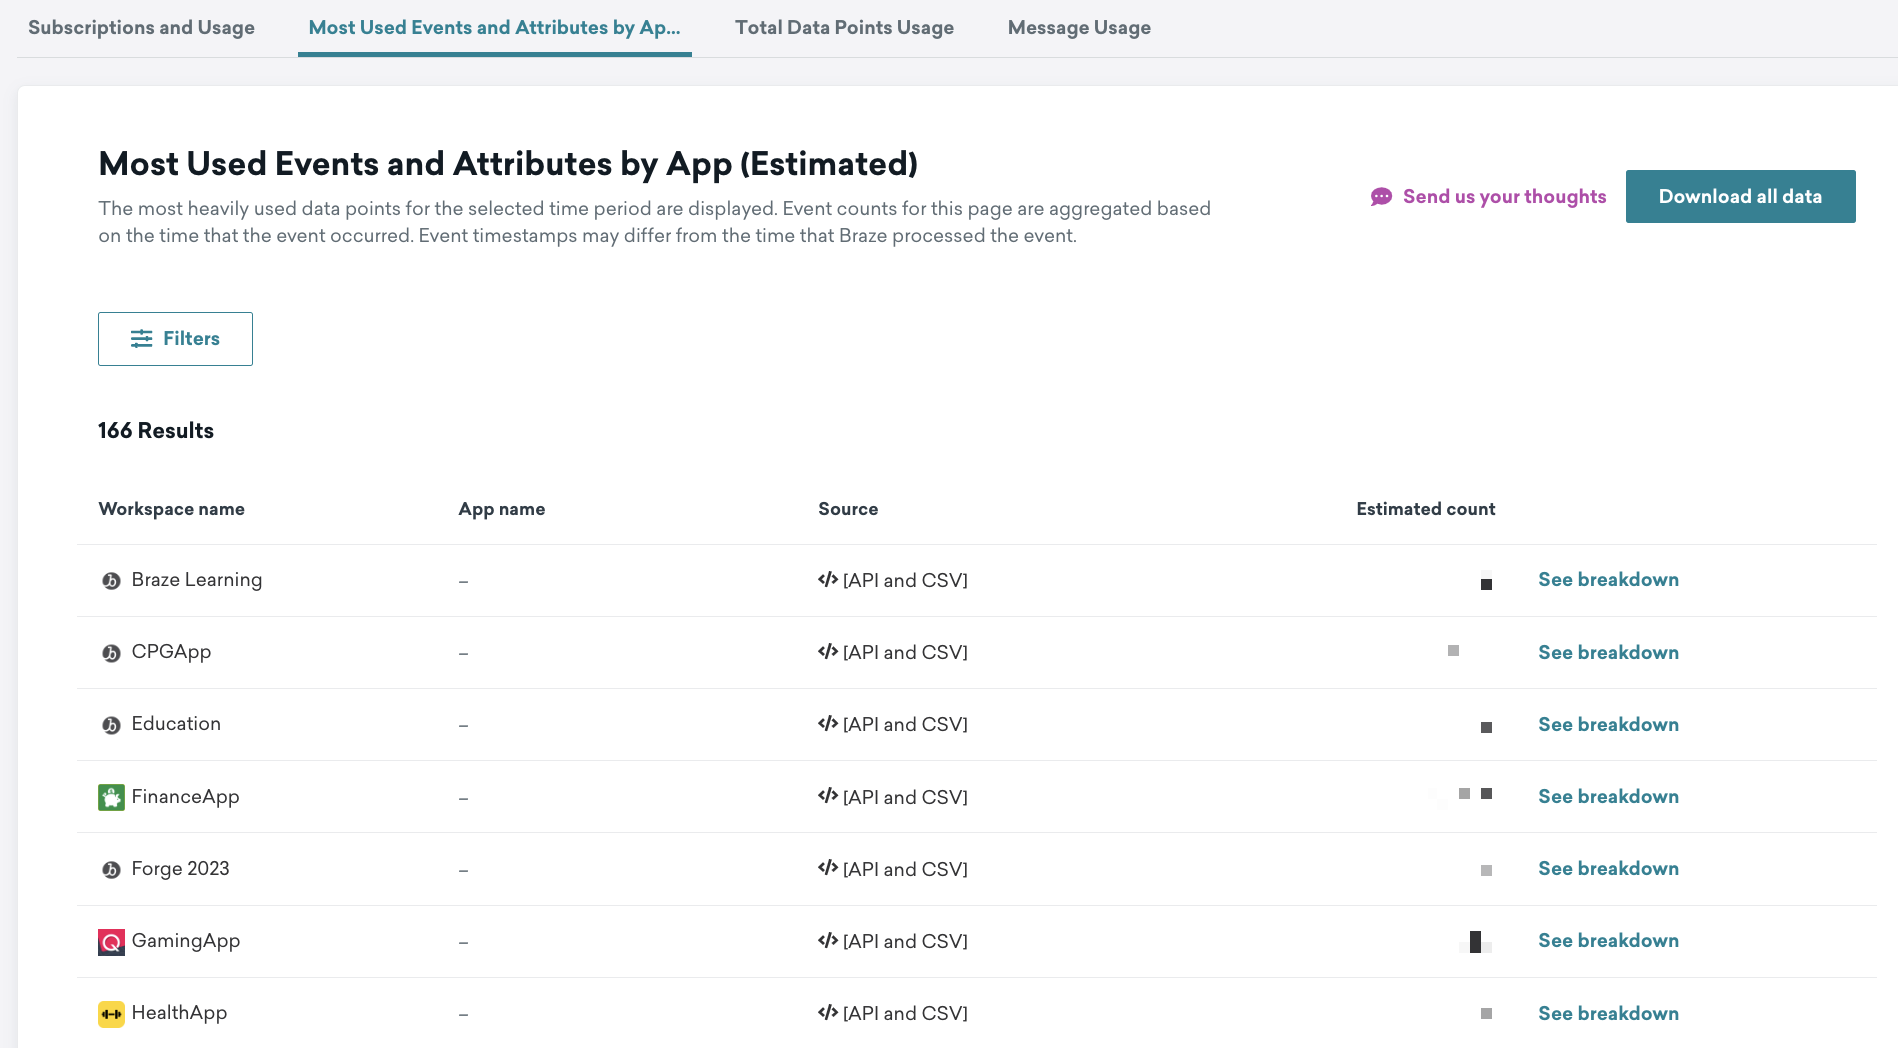This screenshot has height=1048, width=1898.
Task: Click the code icon in Forge 2023 row
Action: [828, 868]
